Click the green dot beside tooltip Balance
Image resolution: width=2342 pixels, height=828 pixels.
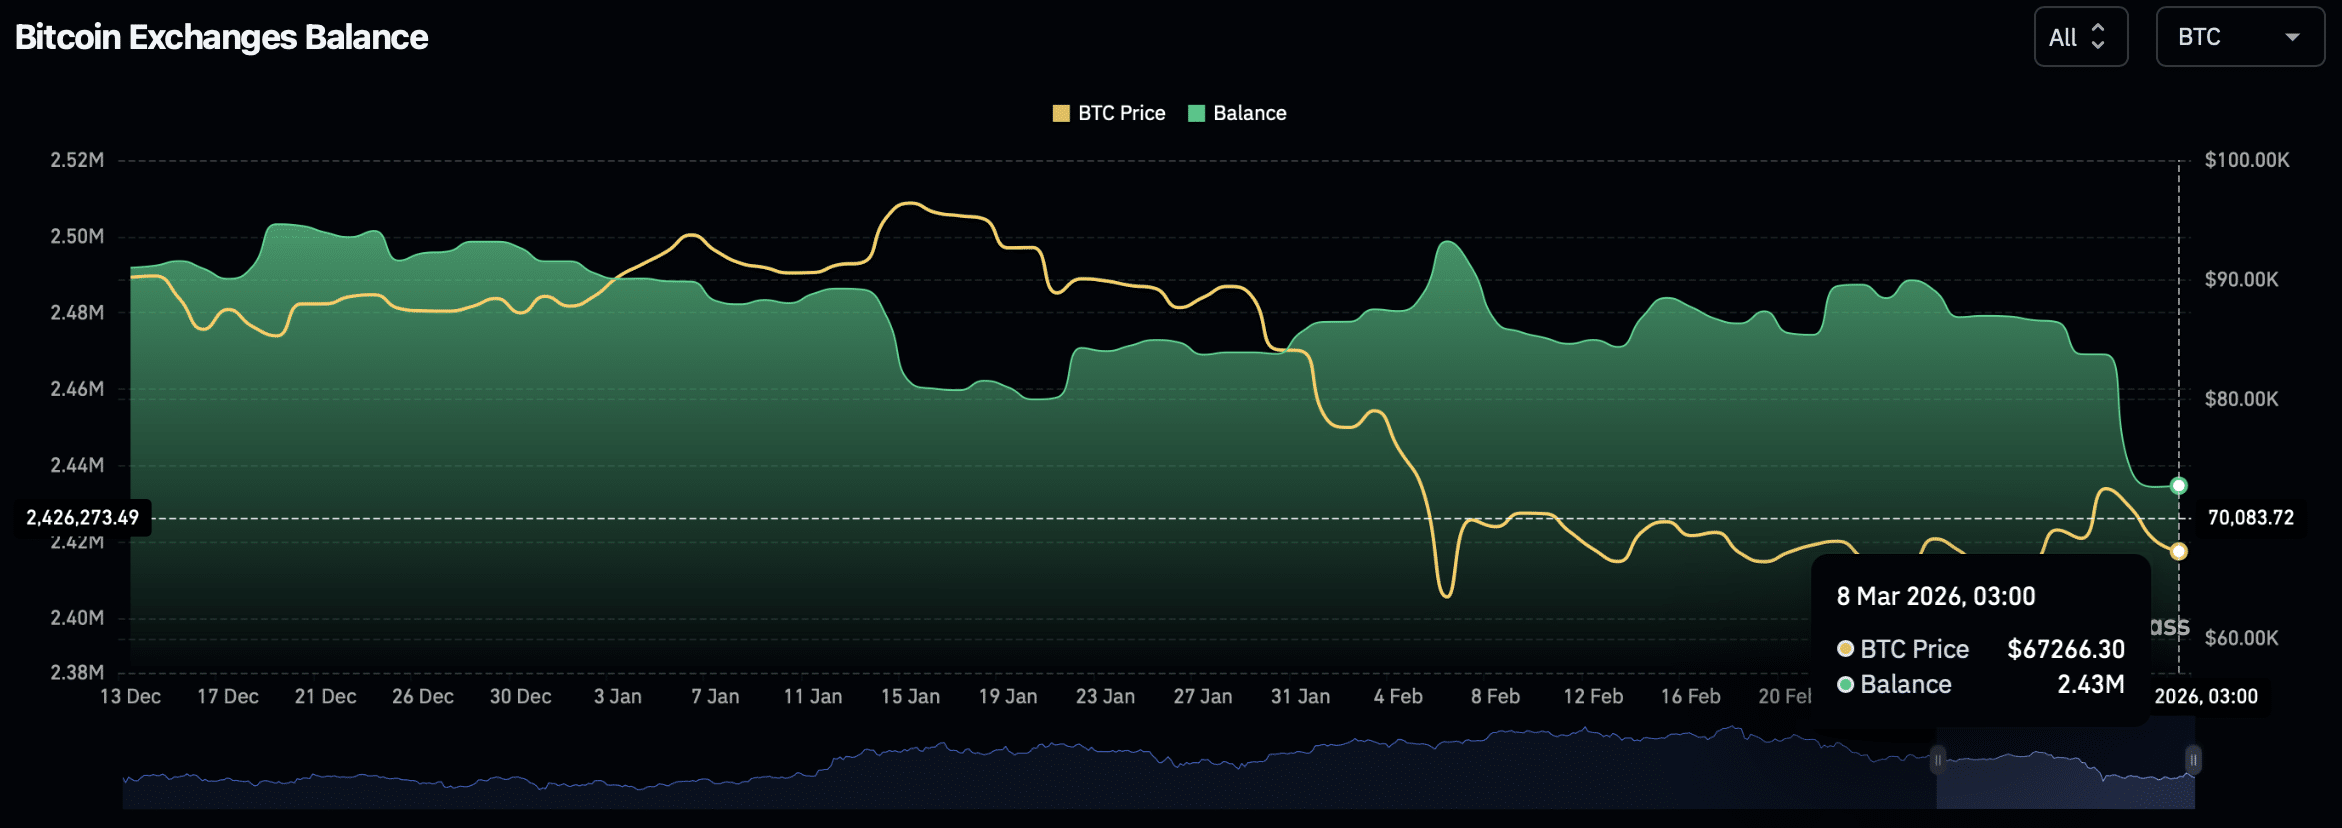point(1845,685)
